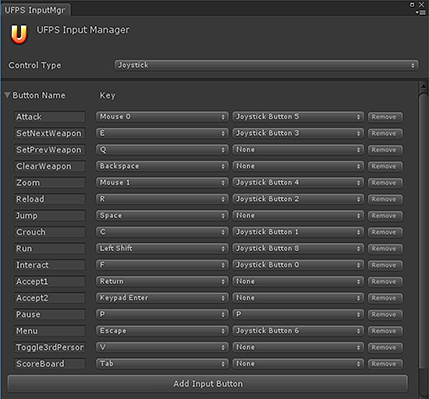
Task: Collapse the Button Name list triangle
Action: pos(7,95)
